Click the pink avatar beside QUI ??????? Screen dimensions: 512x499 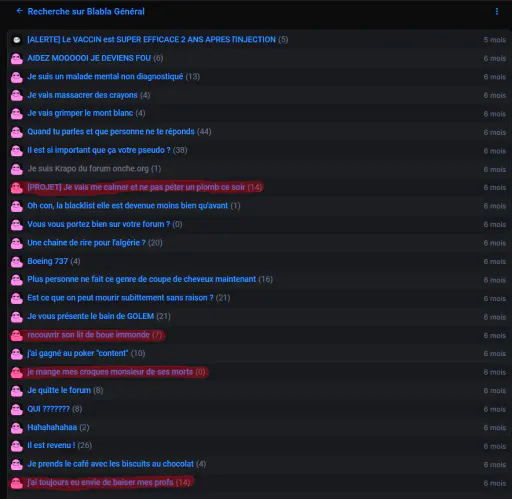click(x=17, y=409)
